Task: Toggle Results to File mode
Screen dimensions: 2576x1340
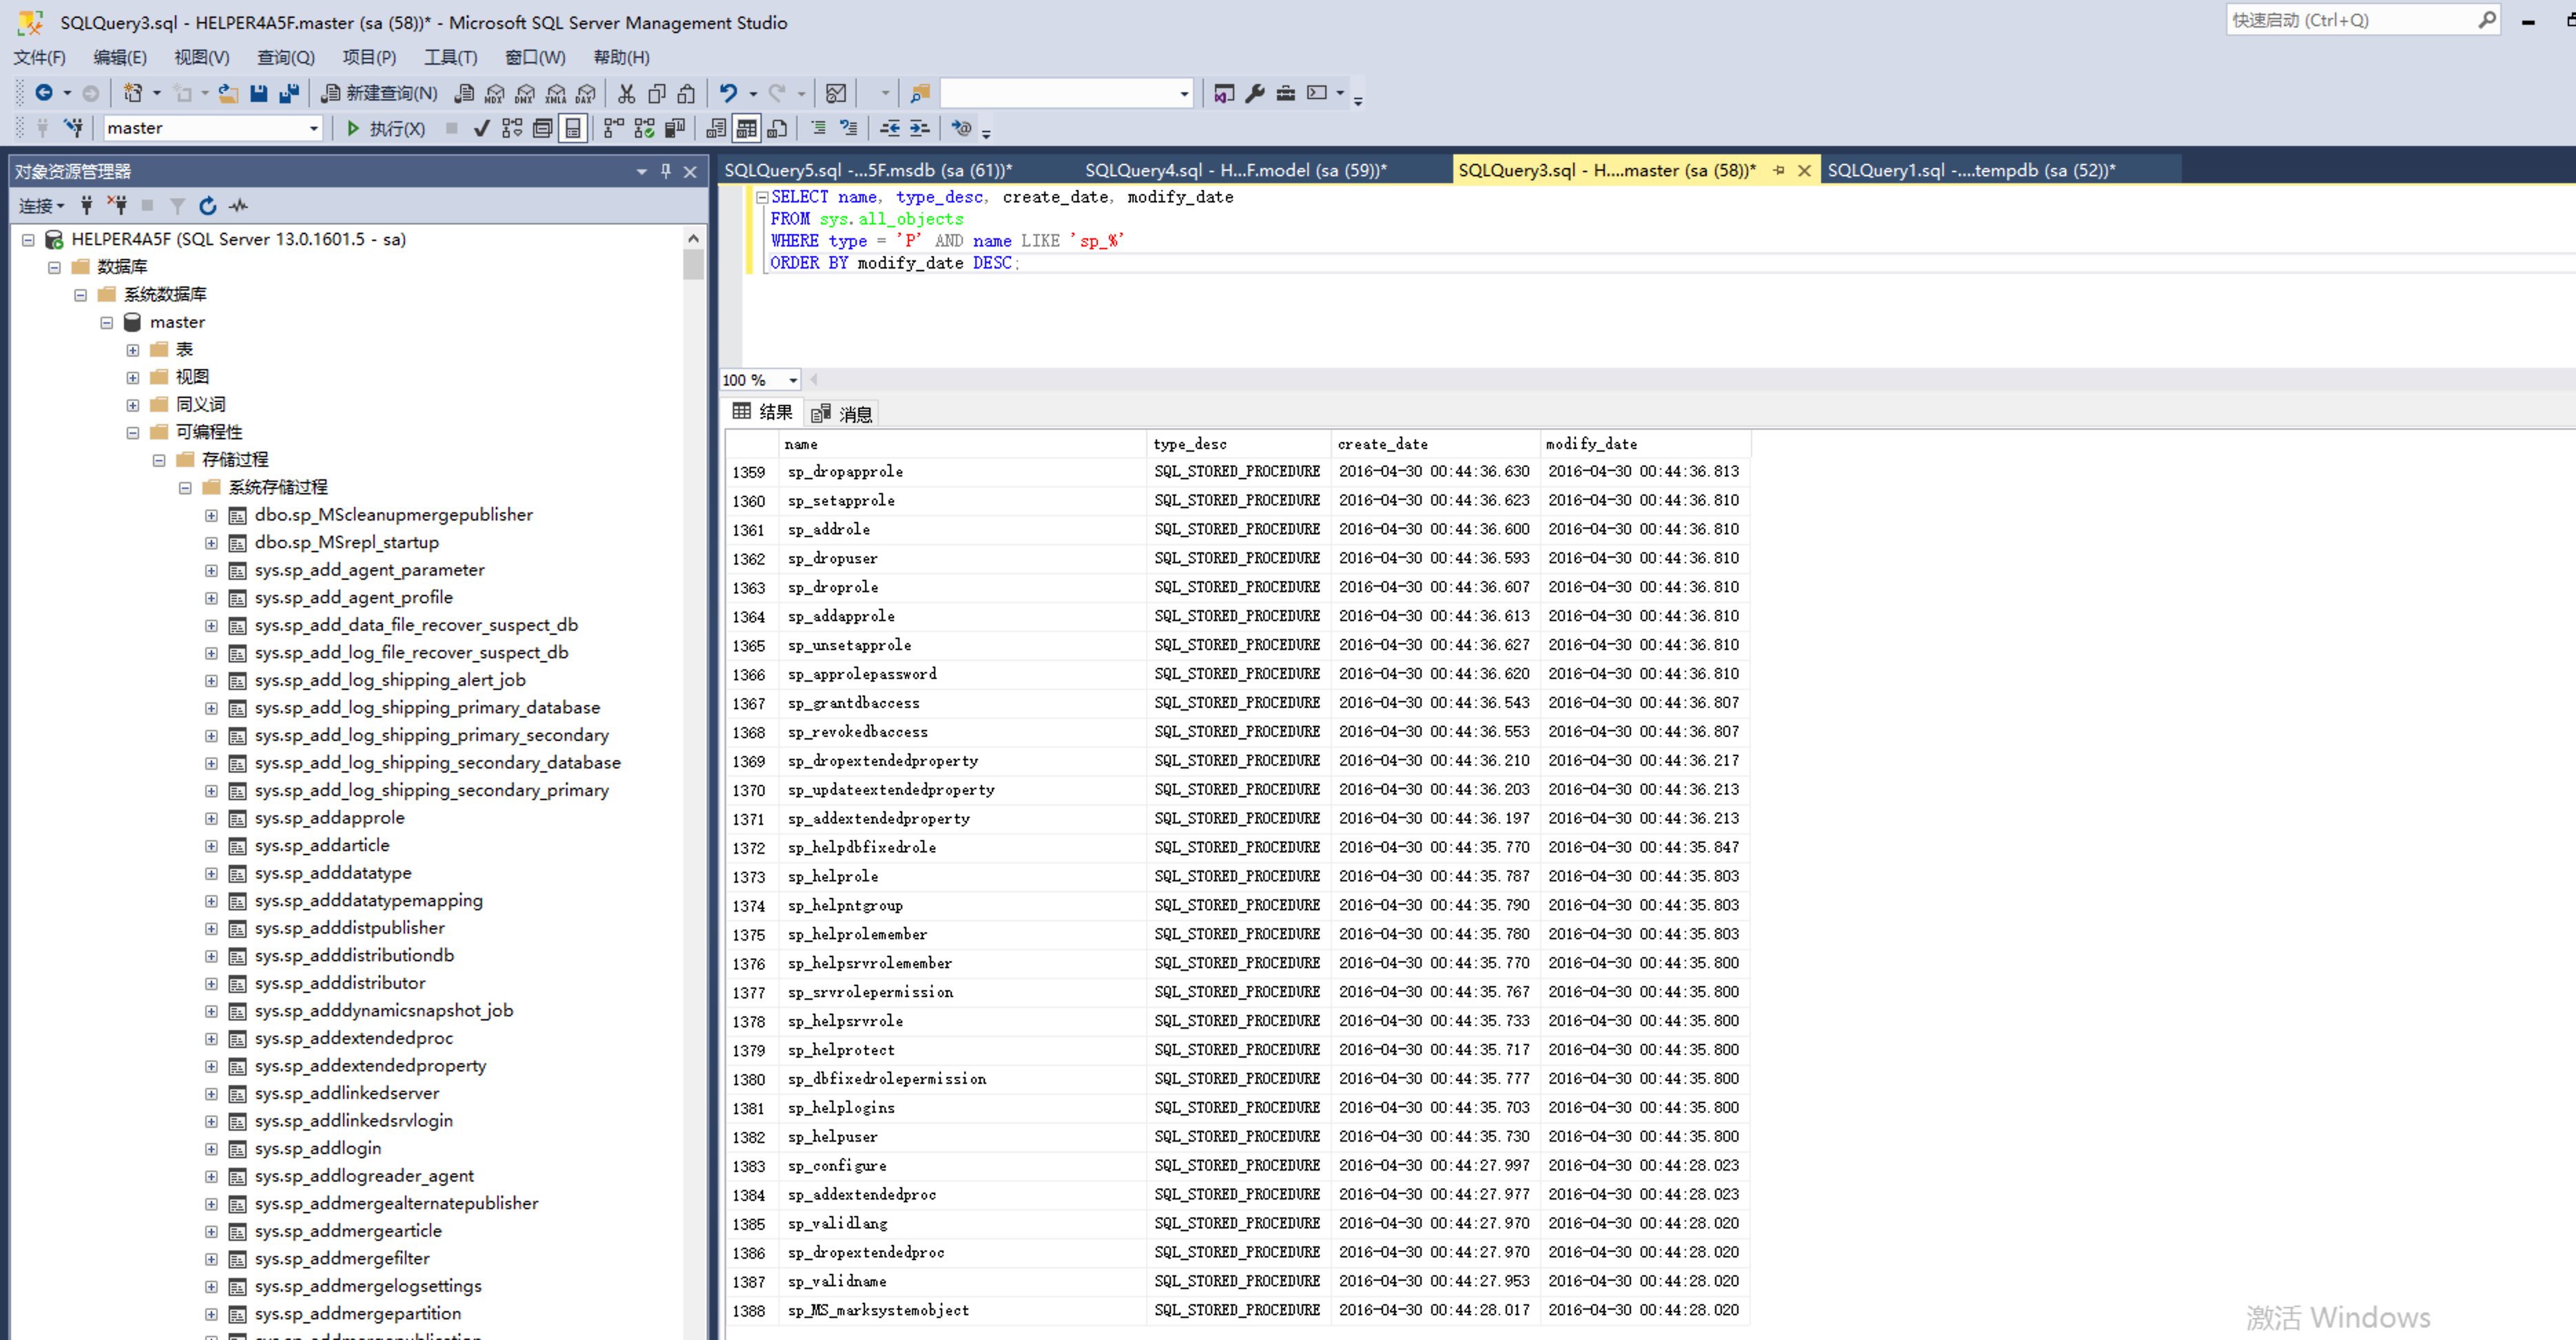Action: click(777, 128)
